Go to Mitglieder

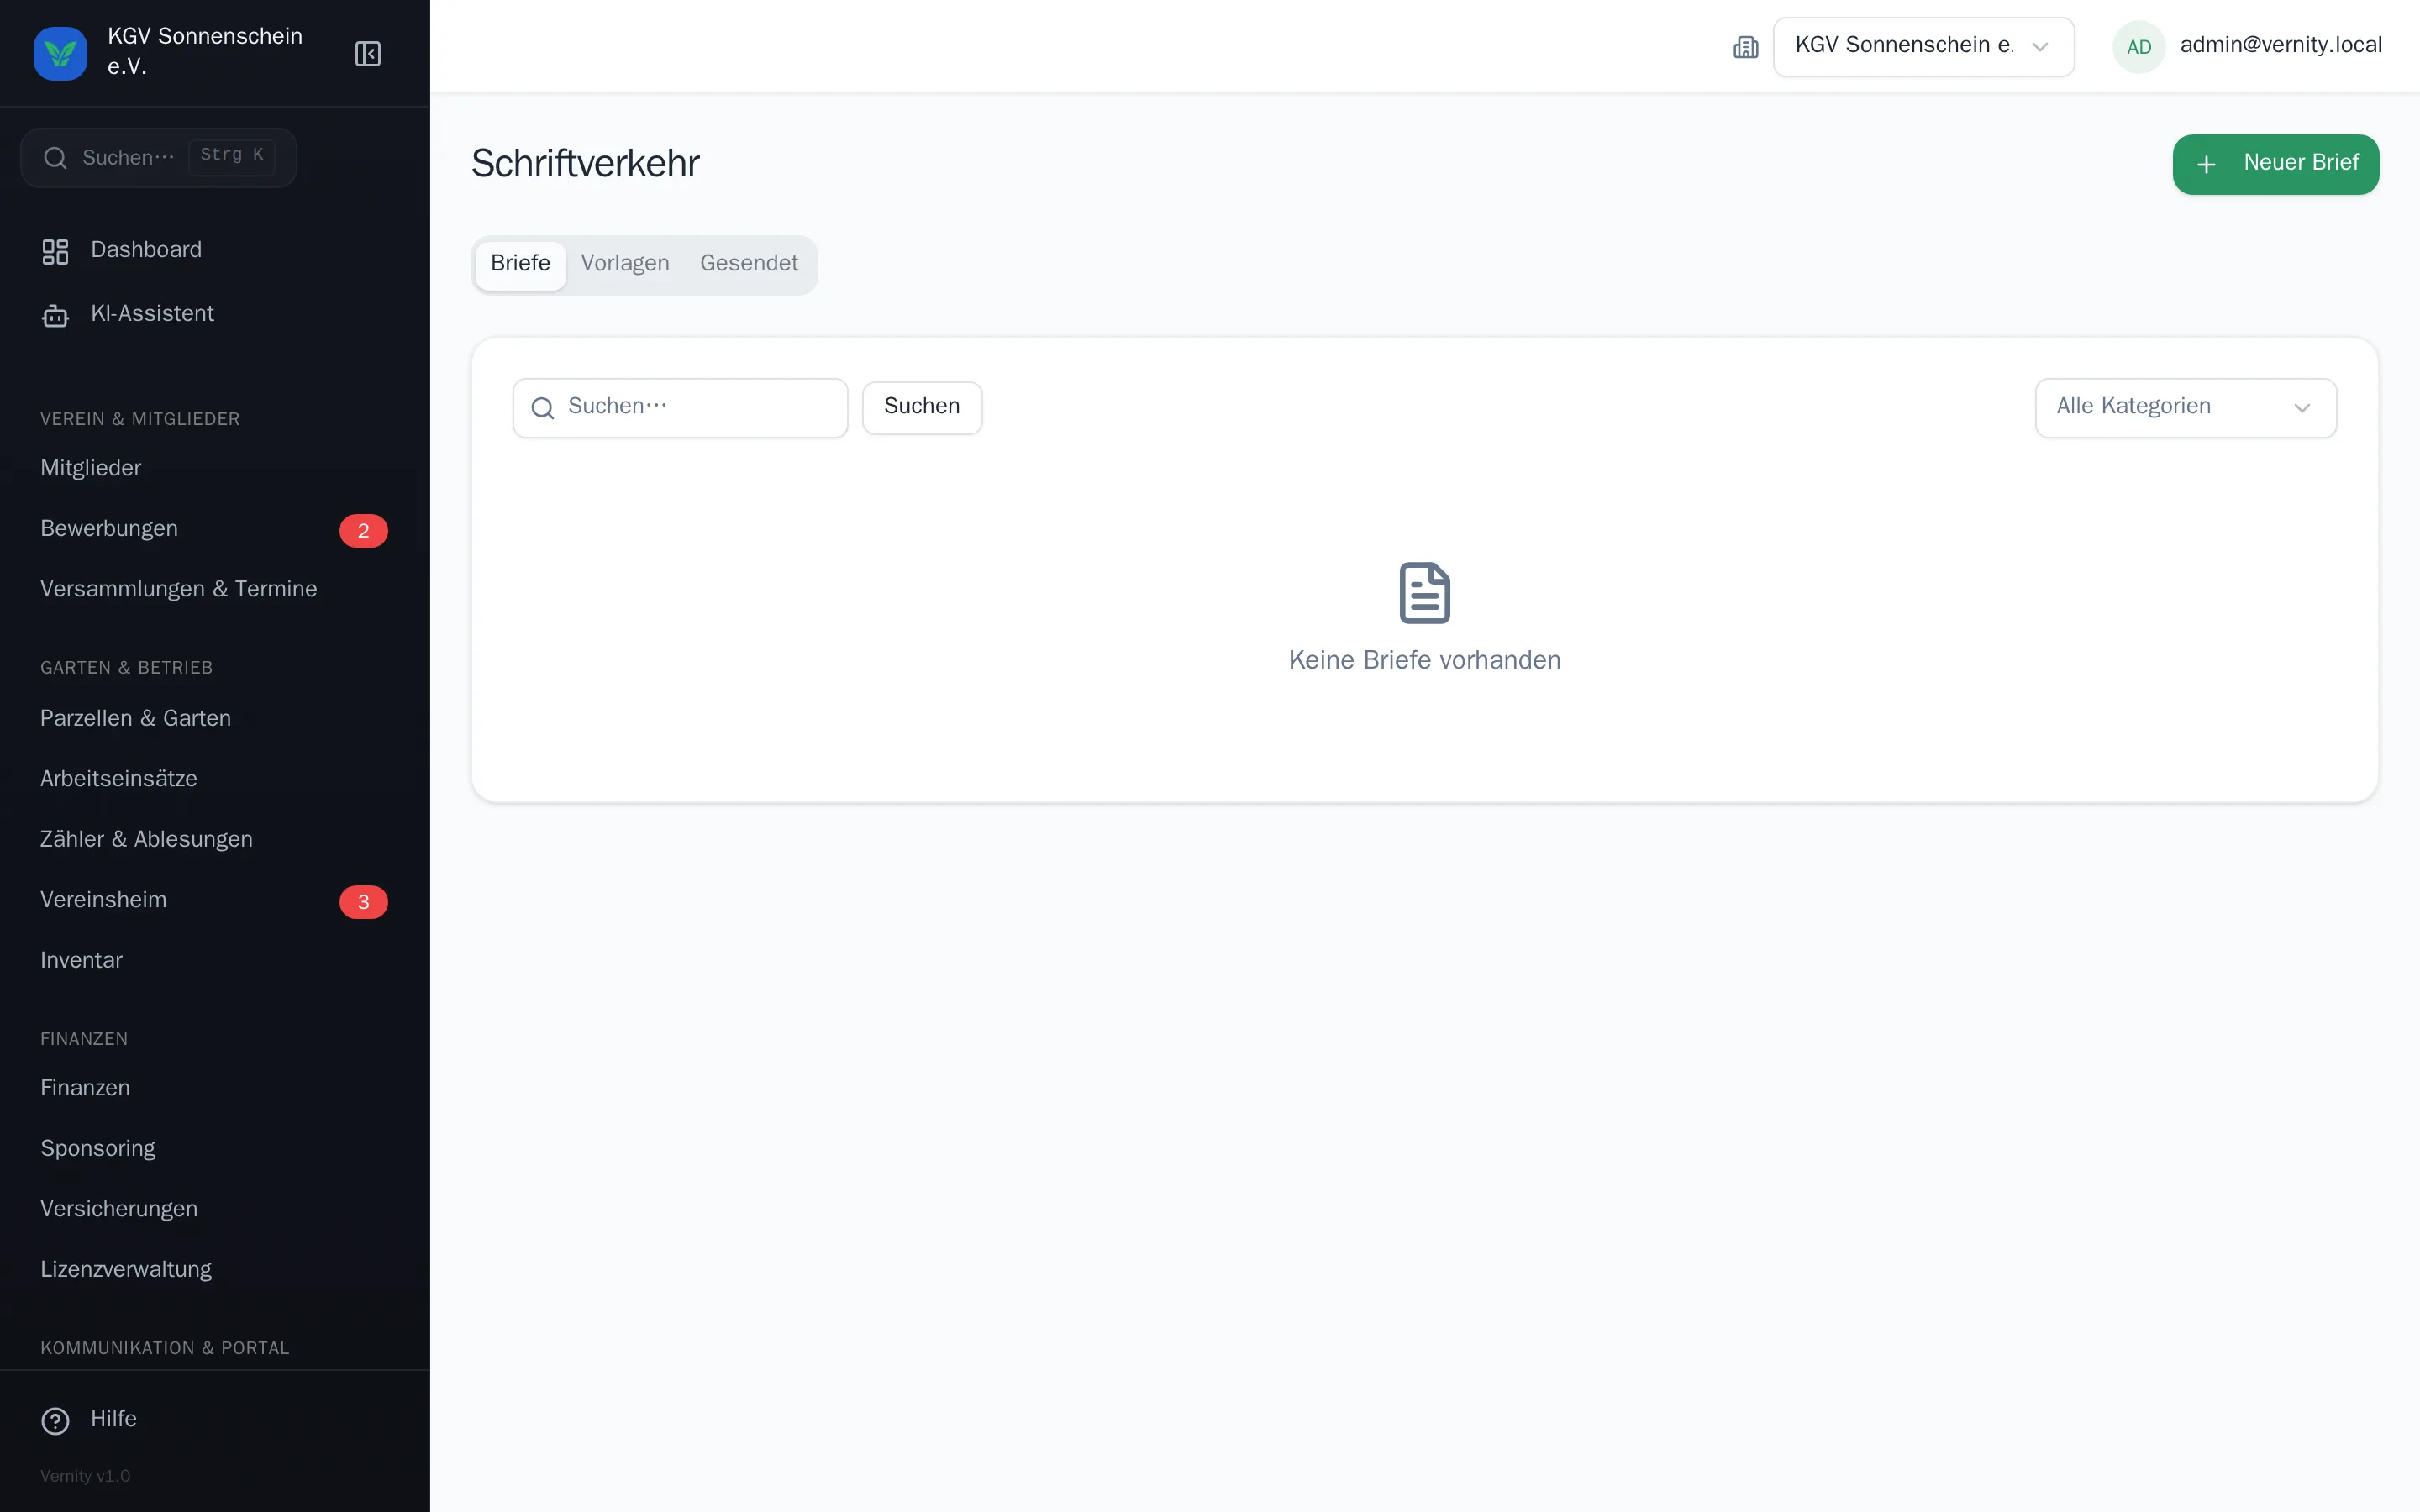point(215,468)
